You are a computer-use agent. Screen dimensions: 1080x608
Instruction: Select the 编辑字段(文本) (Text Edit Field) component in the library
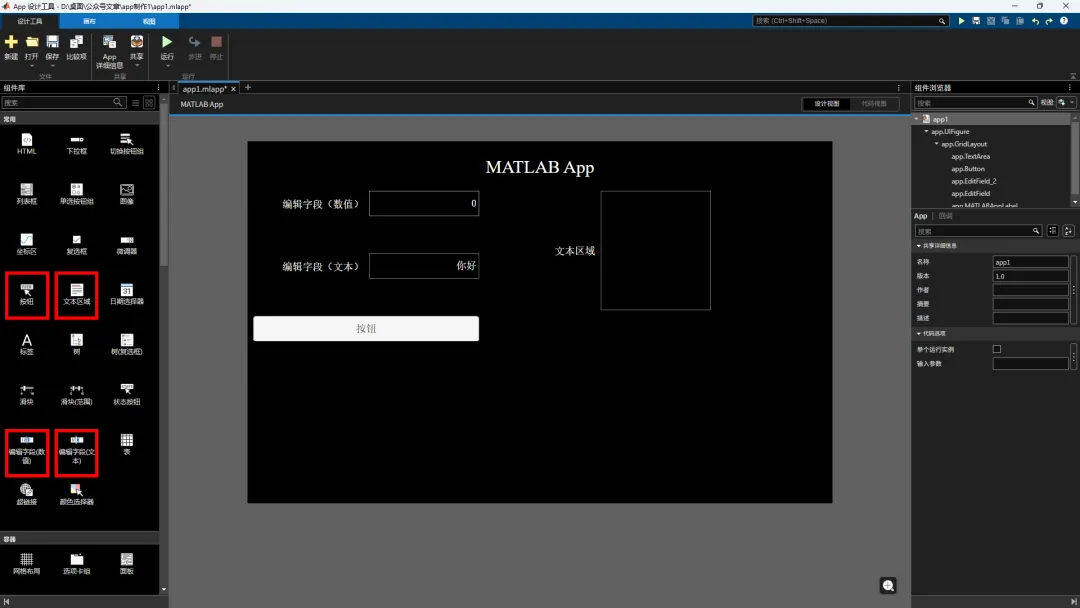76,452
